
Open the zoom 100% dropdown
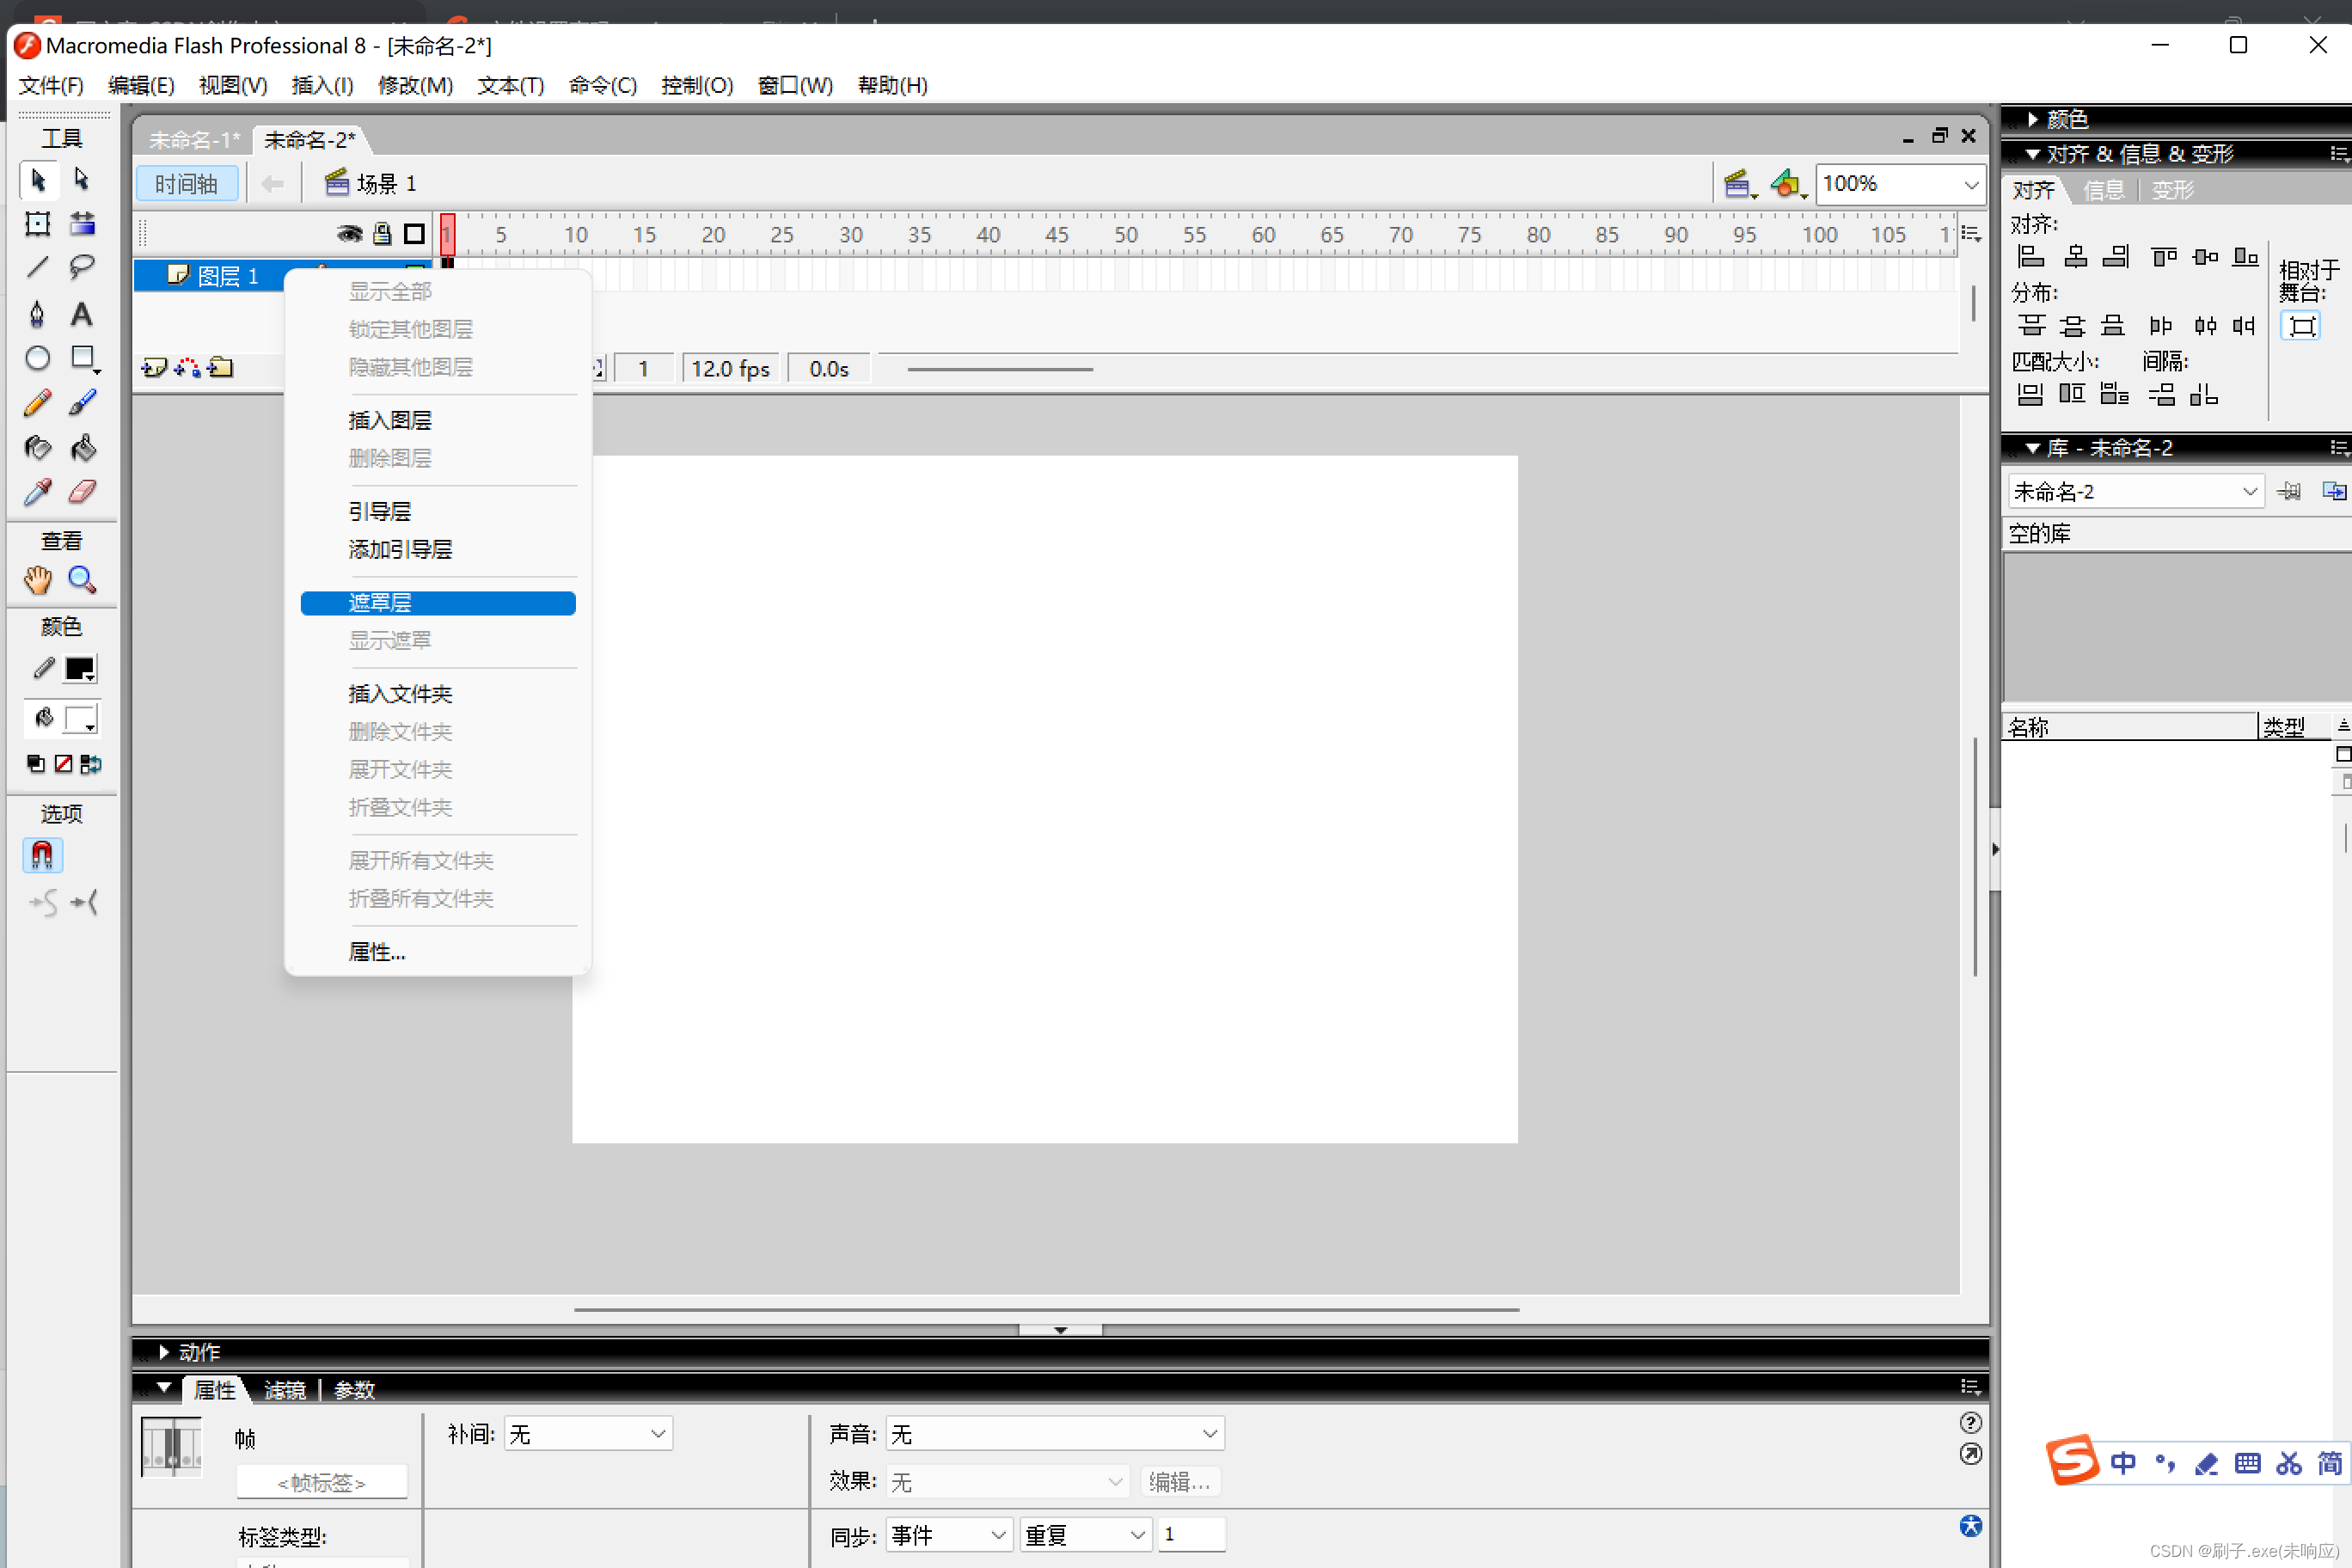[x=1971, y=185]
